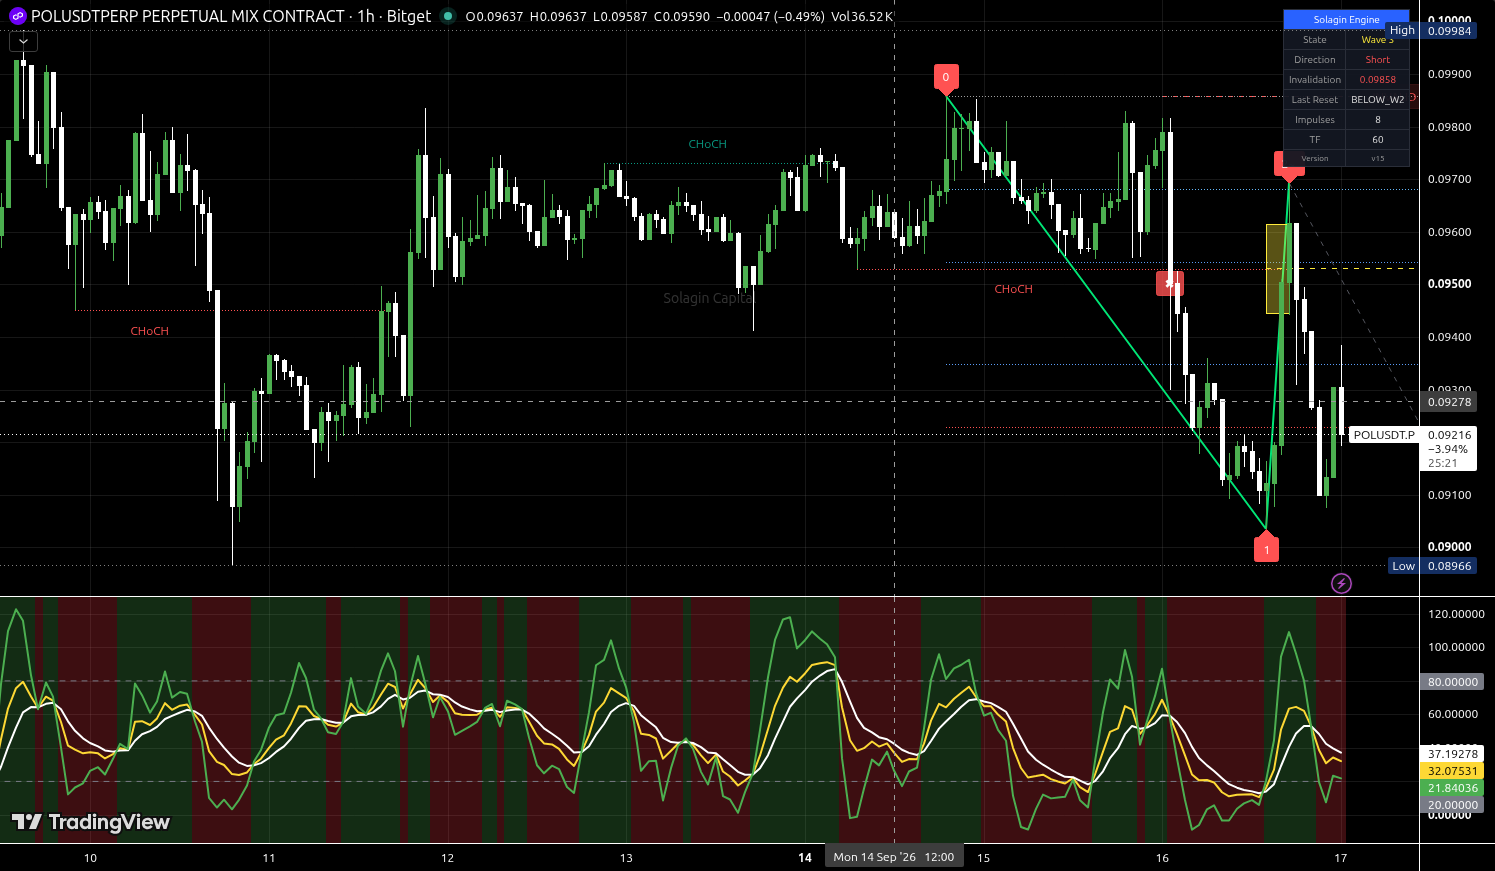Image resolution: width=1495 pixels, height=871 pixels.
Task: Open the POLUSDTPERP PERPETUAL MIX CONTRACT symbol title
Action: (188, 16)
